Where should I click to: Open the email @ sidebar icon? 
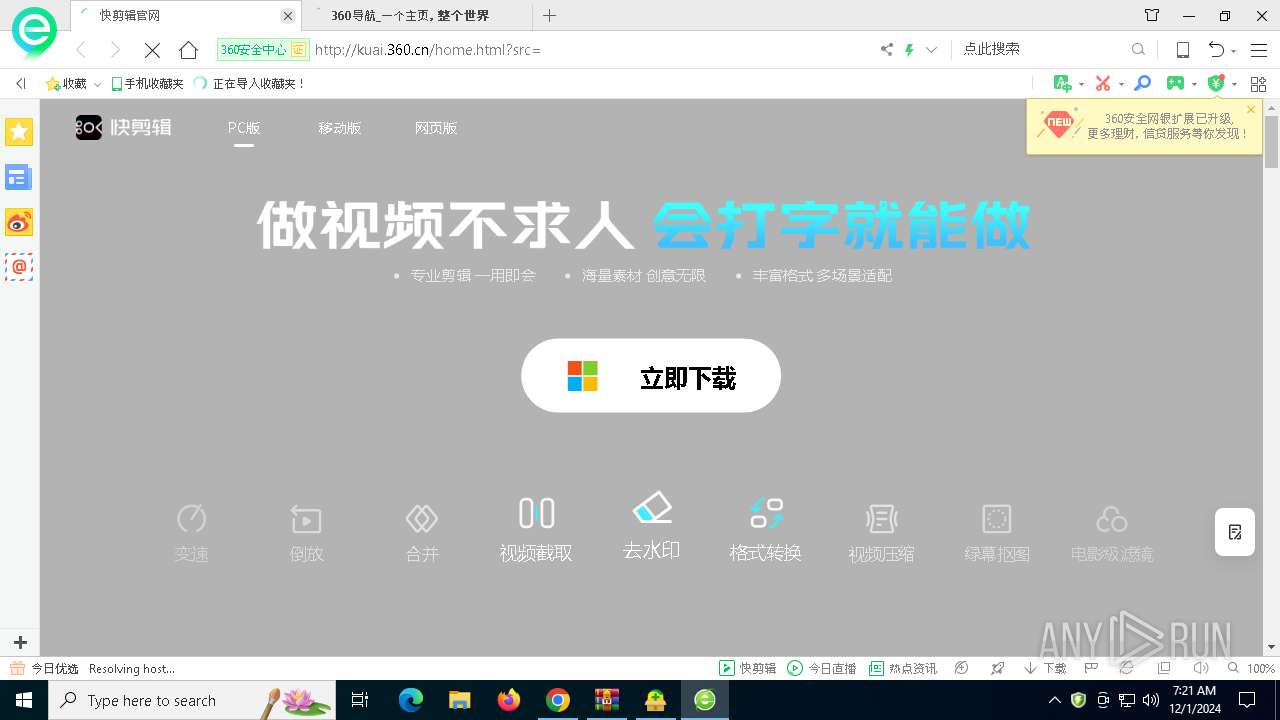click(x=19, y=267)
